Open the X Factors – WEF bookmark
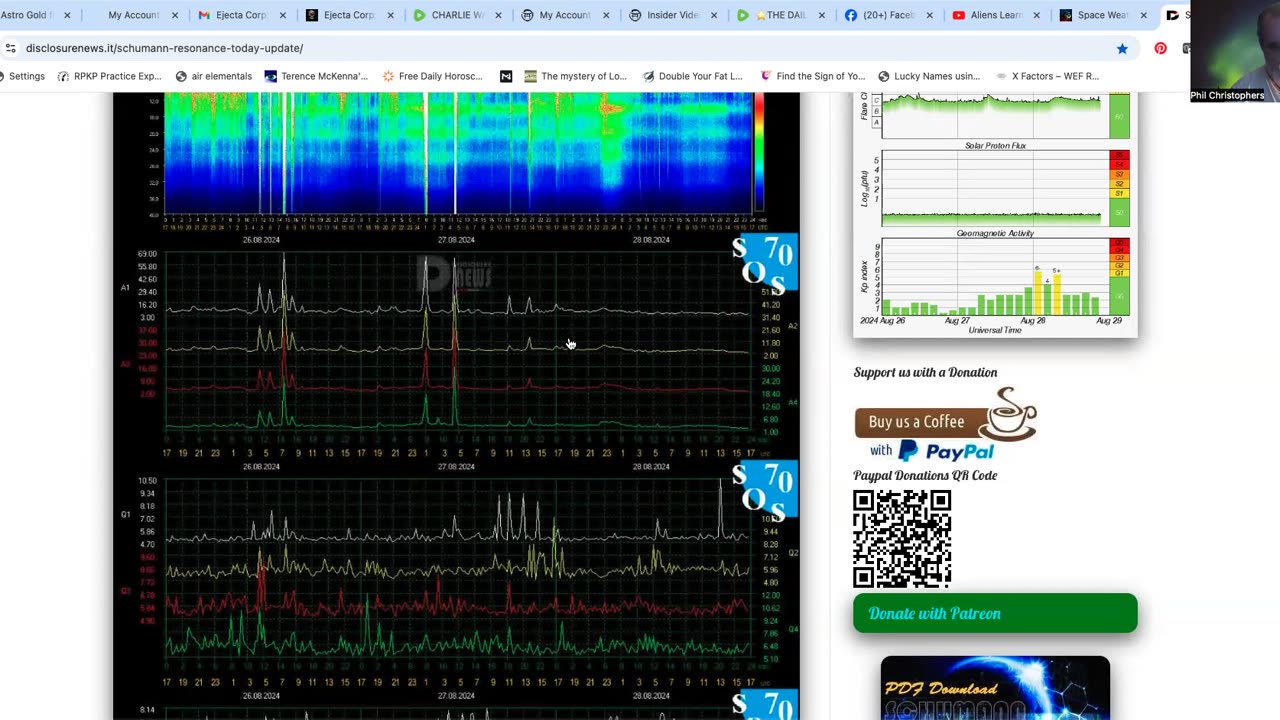The image size is (1280, 720). pyautogui.click(x=1046, y=76)
